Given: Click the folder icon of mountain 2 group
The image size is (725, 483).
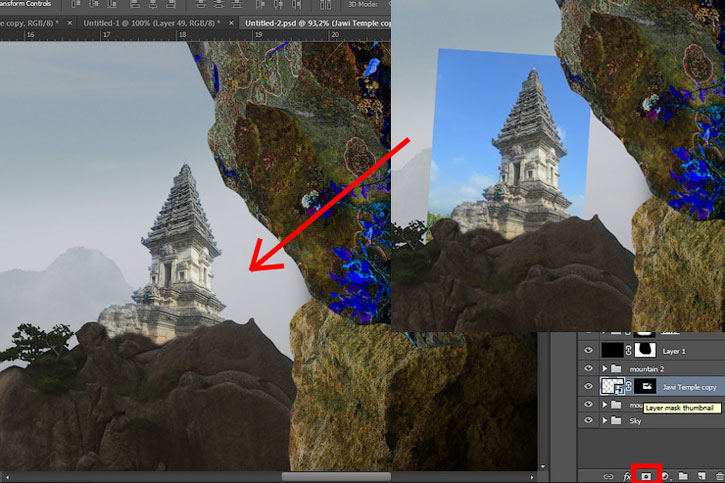Looking at the screenshot, I should pyautogui.click(x=616, y=368).
